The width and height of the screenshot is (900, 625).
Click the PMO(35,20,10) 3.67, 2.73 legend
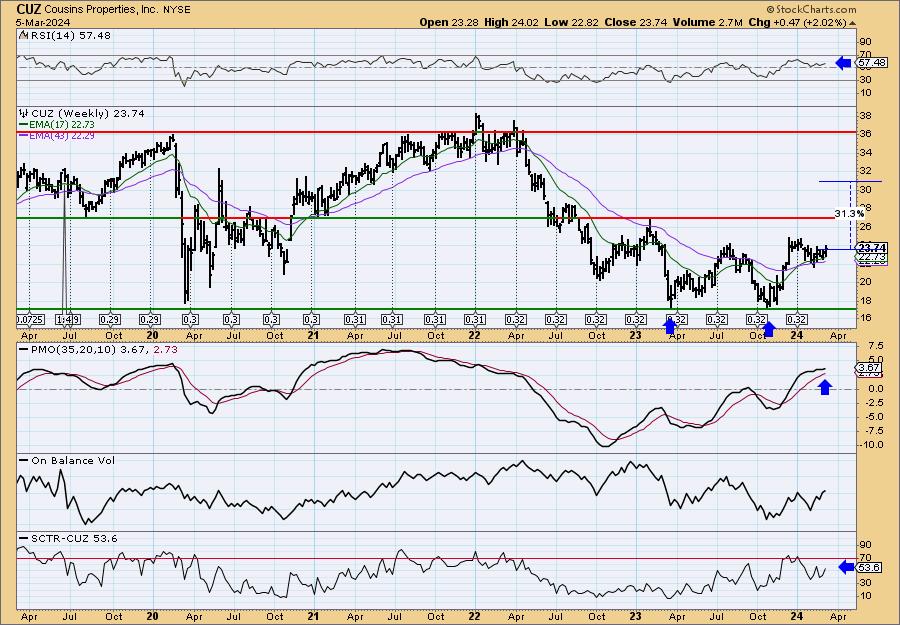coord(104,349)
